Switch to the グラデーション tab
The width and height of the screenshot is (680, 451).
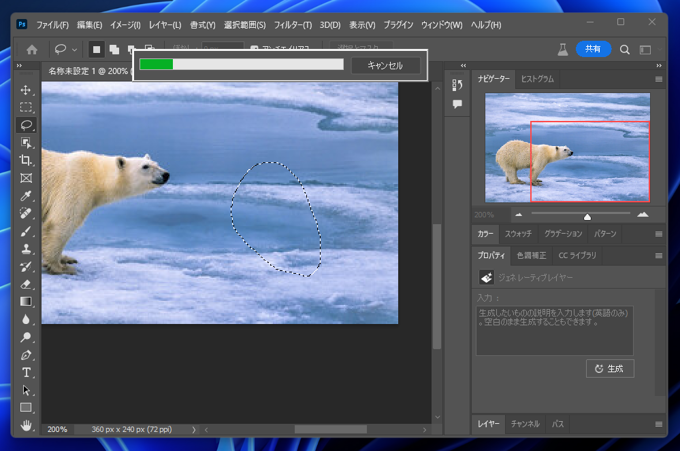pos(563,234)
